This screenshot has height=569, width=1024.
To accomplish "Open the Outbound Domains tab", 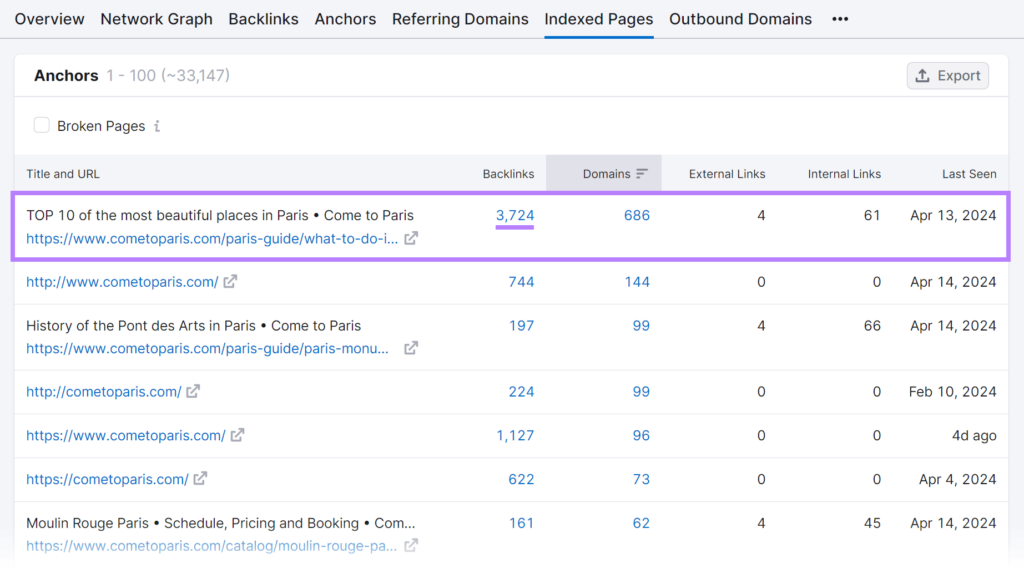I will (741, 19).
